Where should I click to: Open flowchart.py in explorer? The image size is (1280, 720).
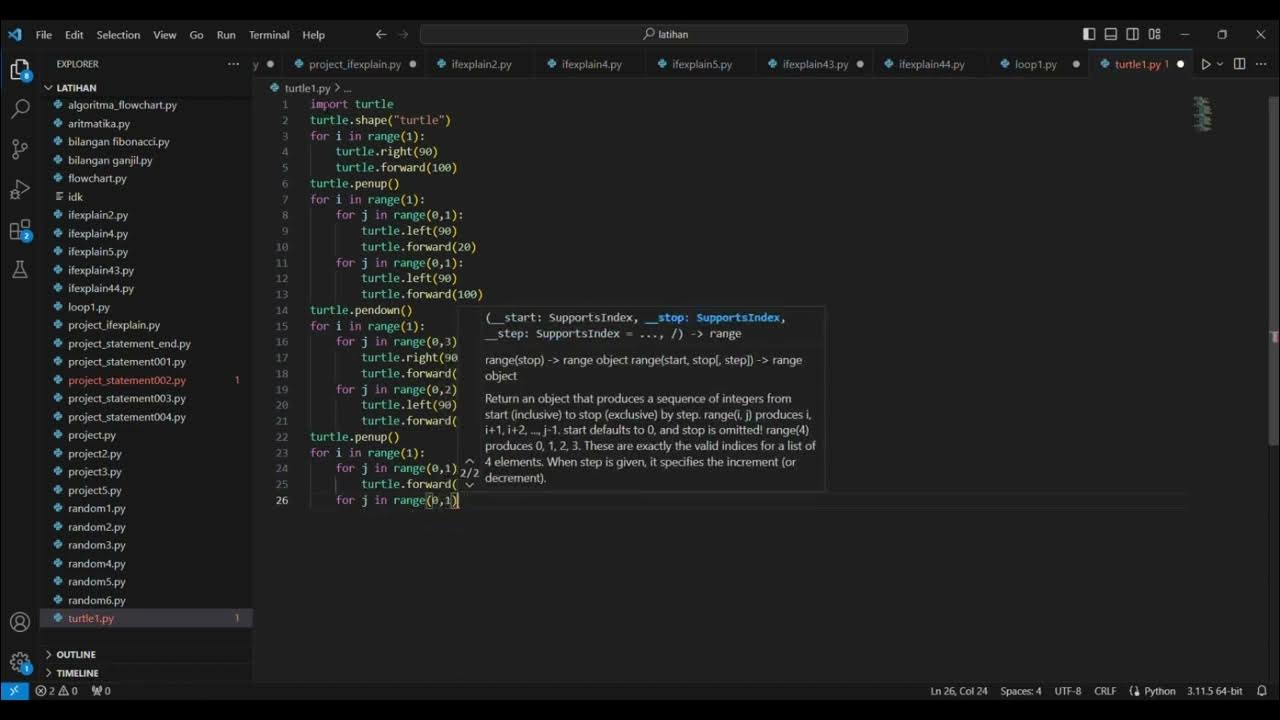pyautogui.click(x=97, y=178)
